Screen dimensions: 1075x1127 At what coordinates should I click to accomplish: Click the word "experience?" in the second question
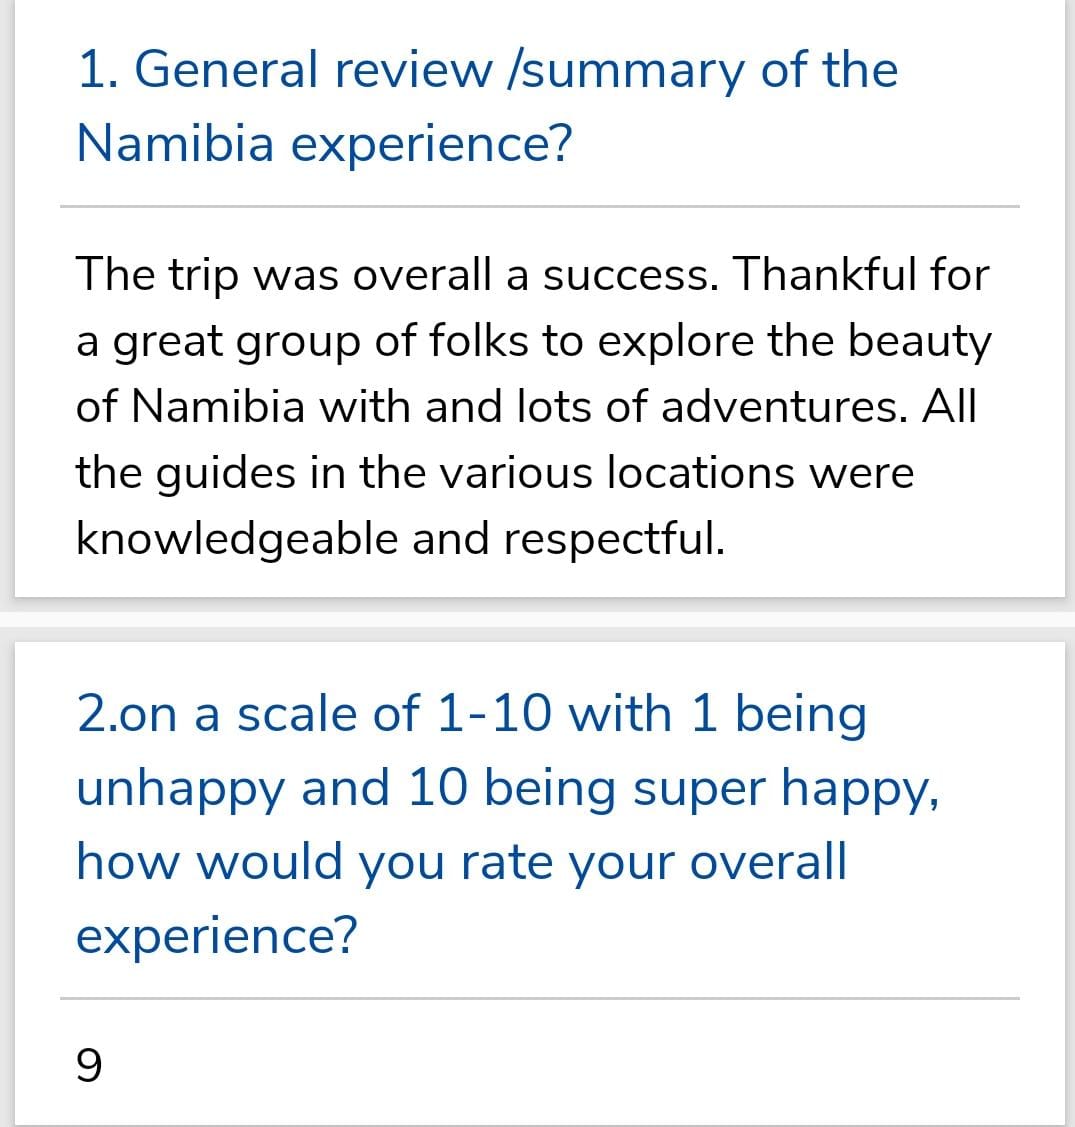(x=217, y=935)
